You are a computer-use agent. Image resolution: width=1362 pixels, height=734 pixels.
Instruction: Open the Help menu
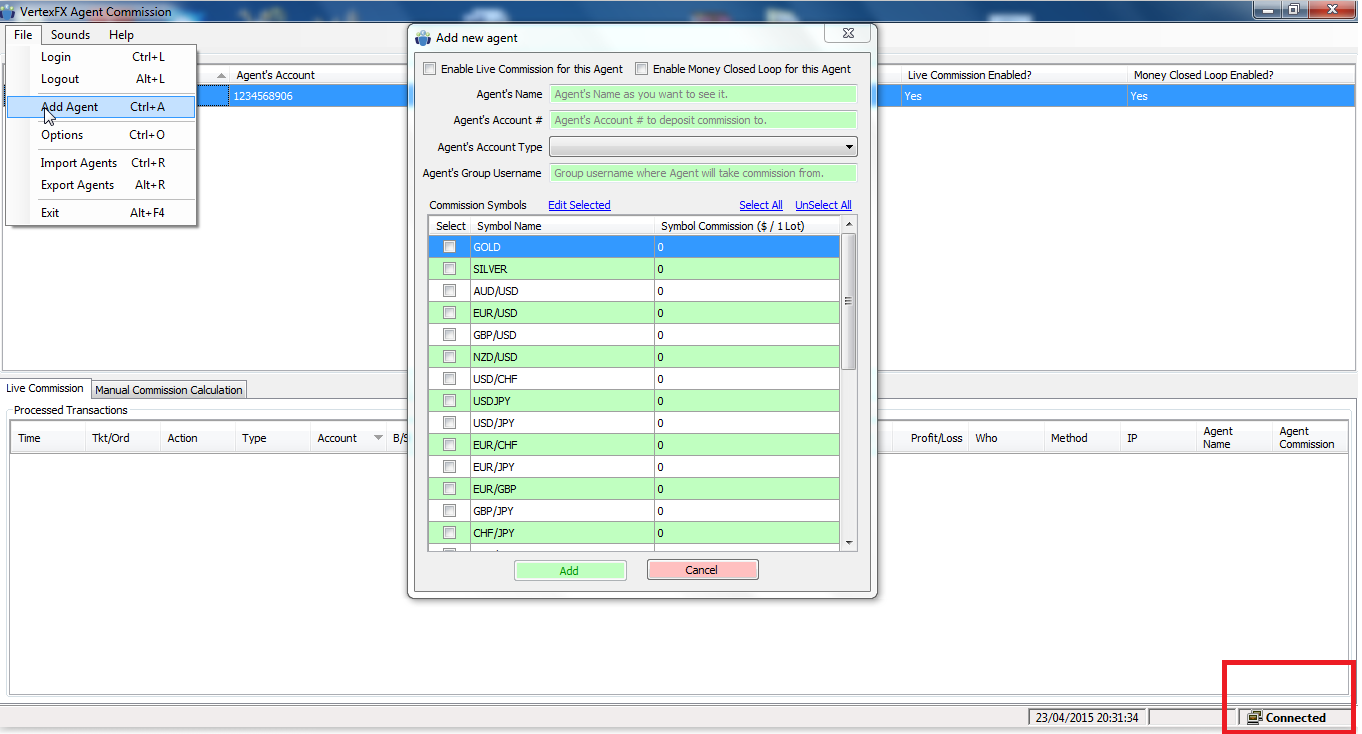[x=121, y=35]
